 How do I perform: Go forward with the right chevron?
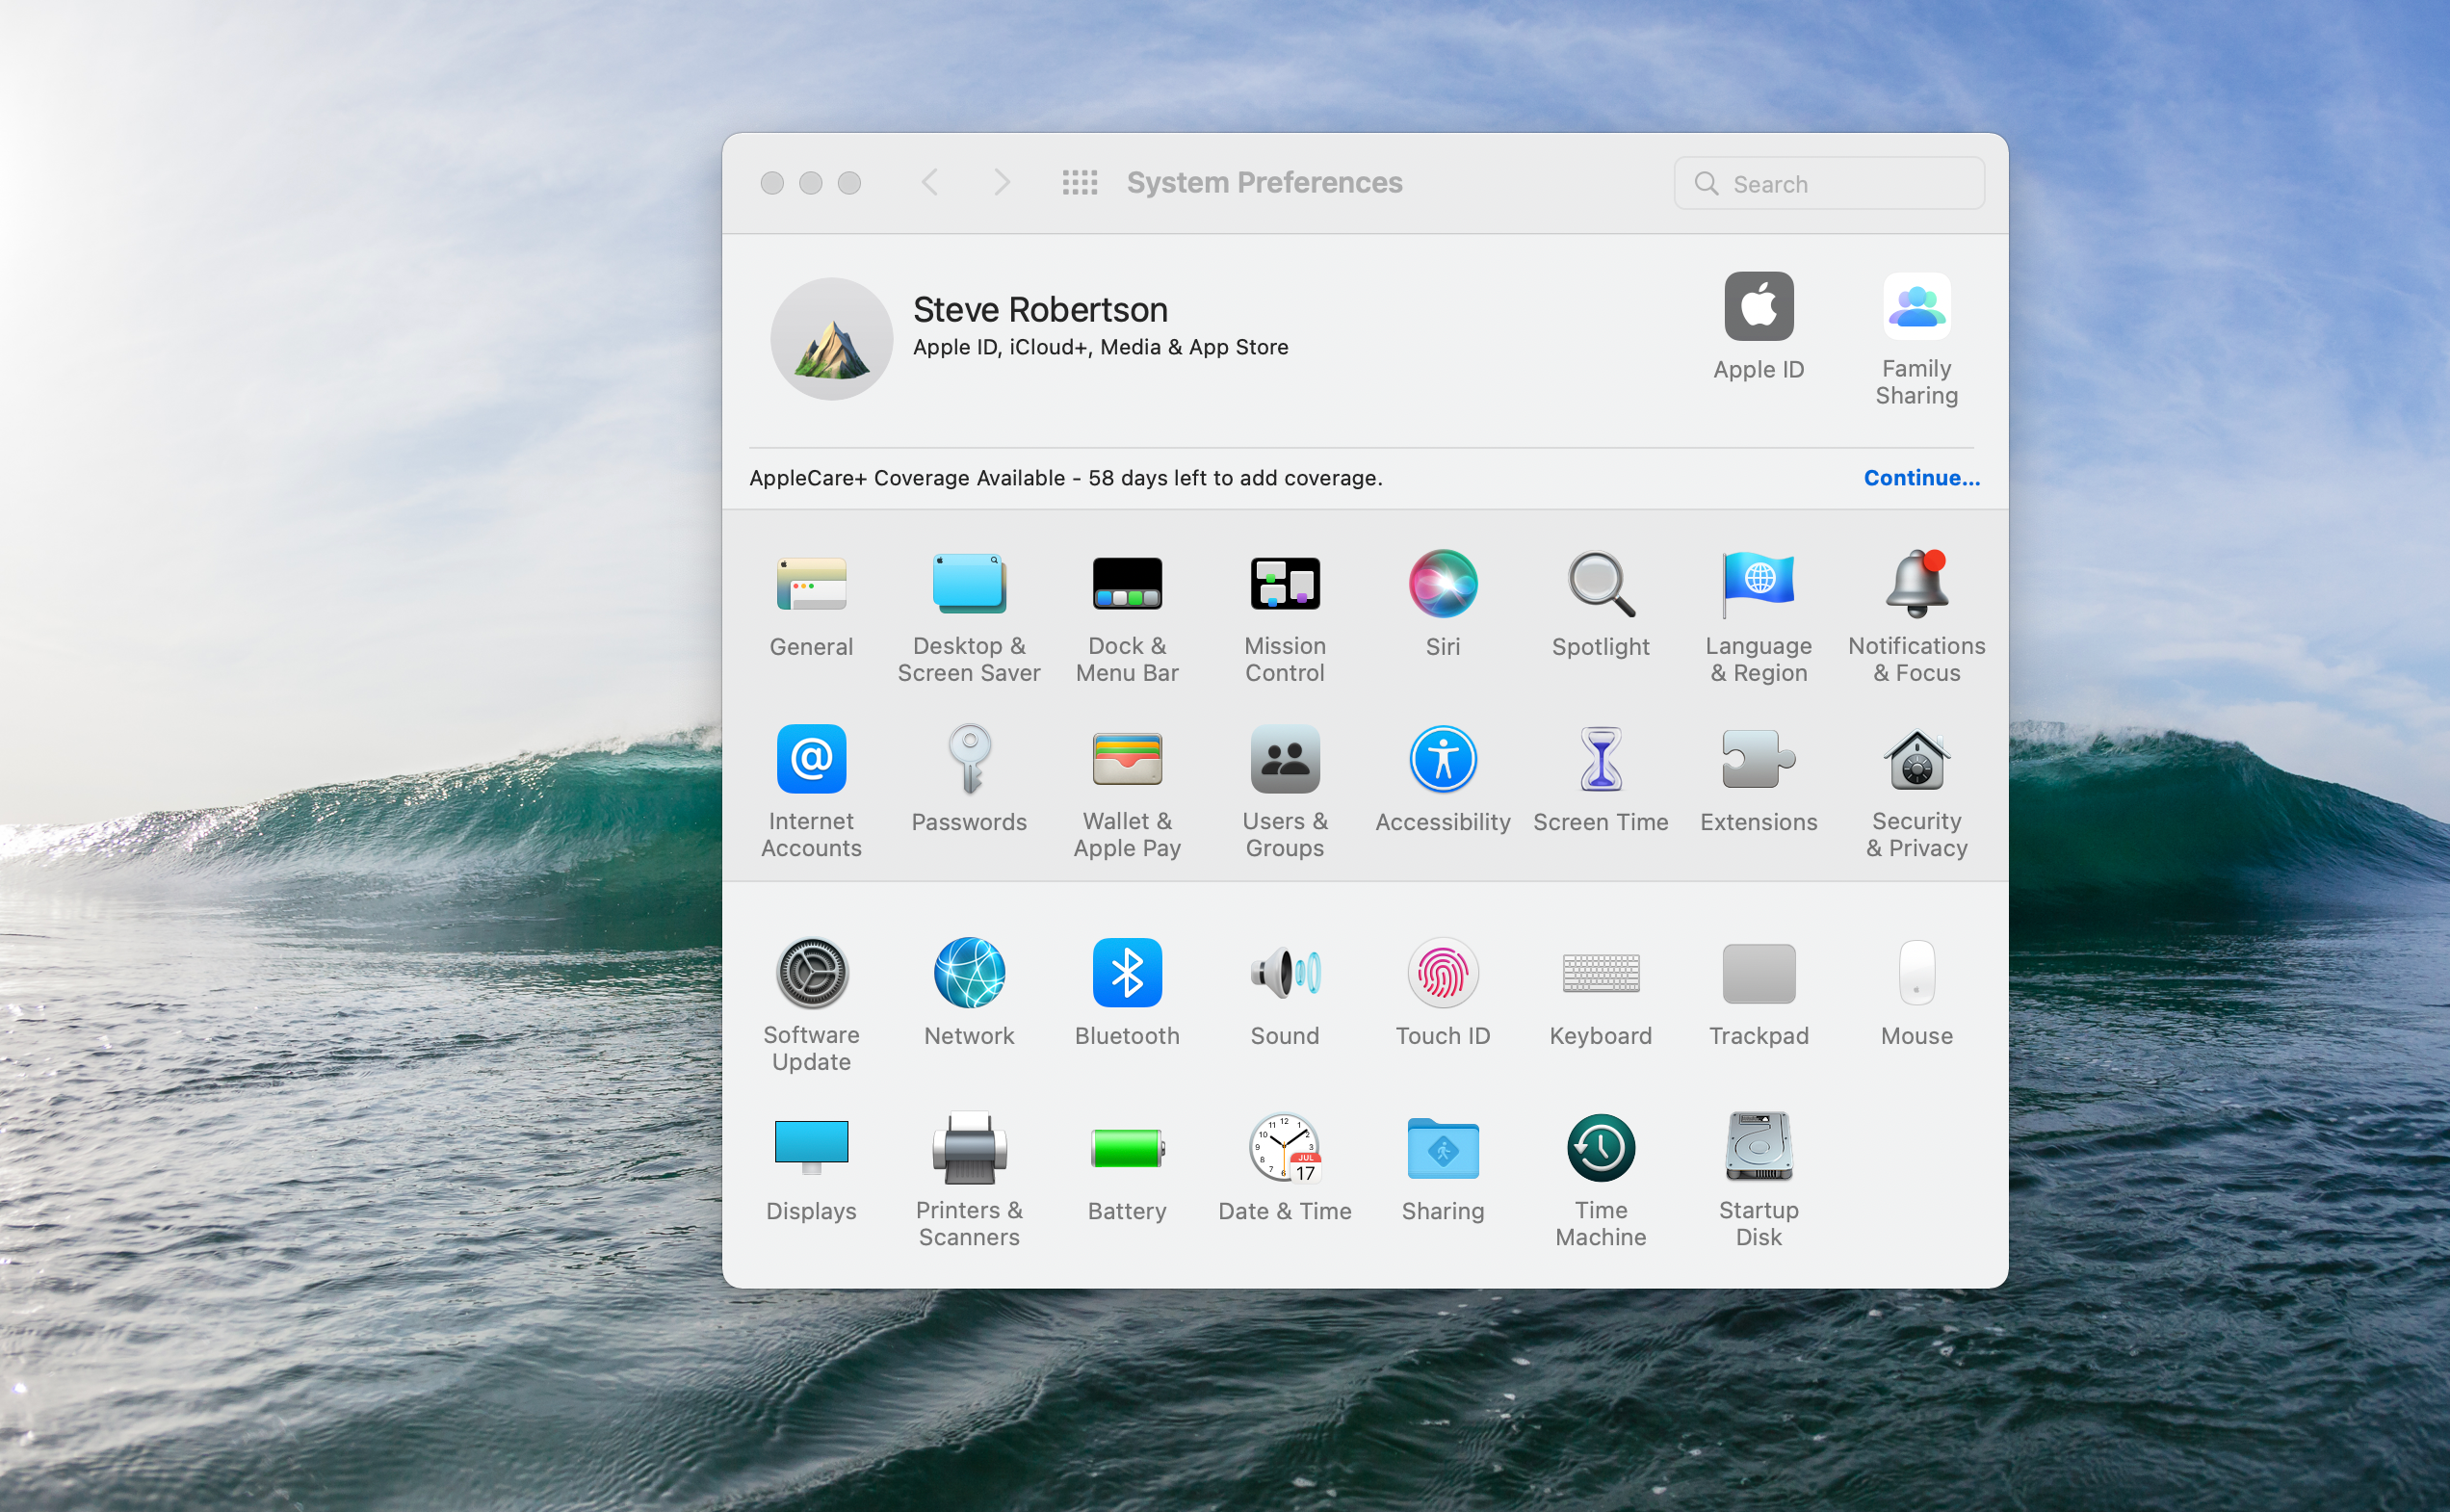click(x=1002, y=183)
